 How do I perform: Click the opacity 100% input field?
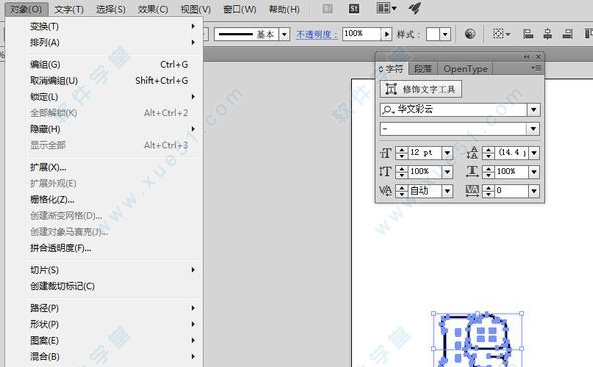click(362, 34)
